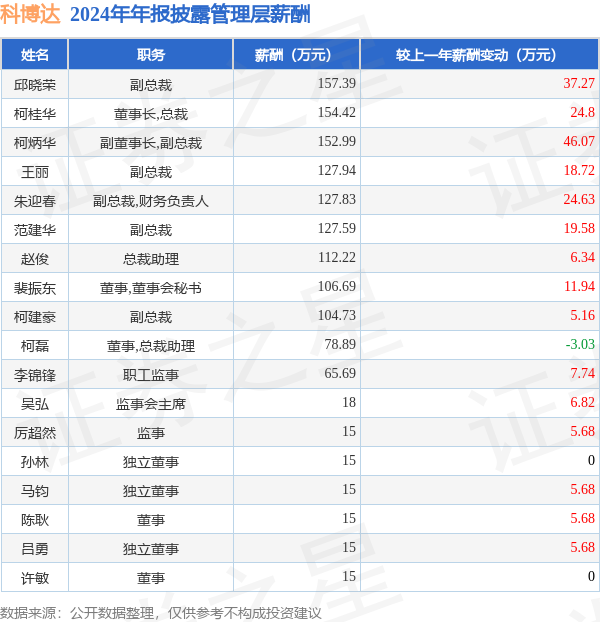Image resolution: width=600 pixels, height=622 pixels.
Task: Click the name 许敏
Action: tap(35, 578)
